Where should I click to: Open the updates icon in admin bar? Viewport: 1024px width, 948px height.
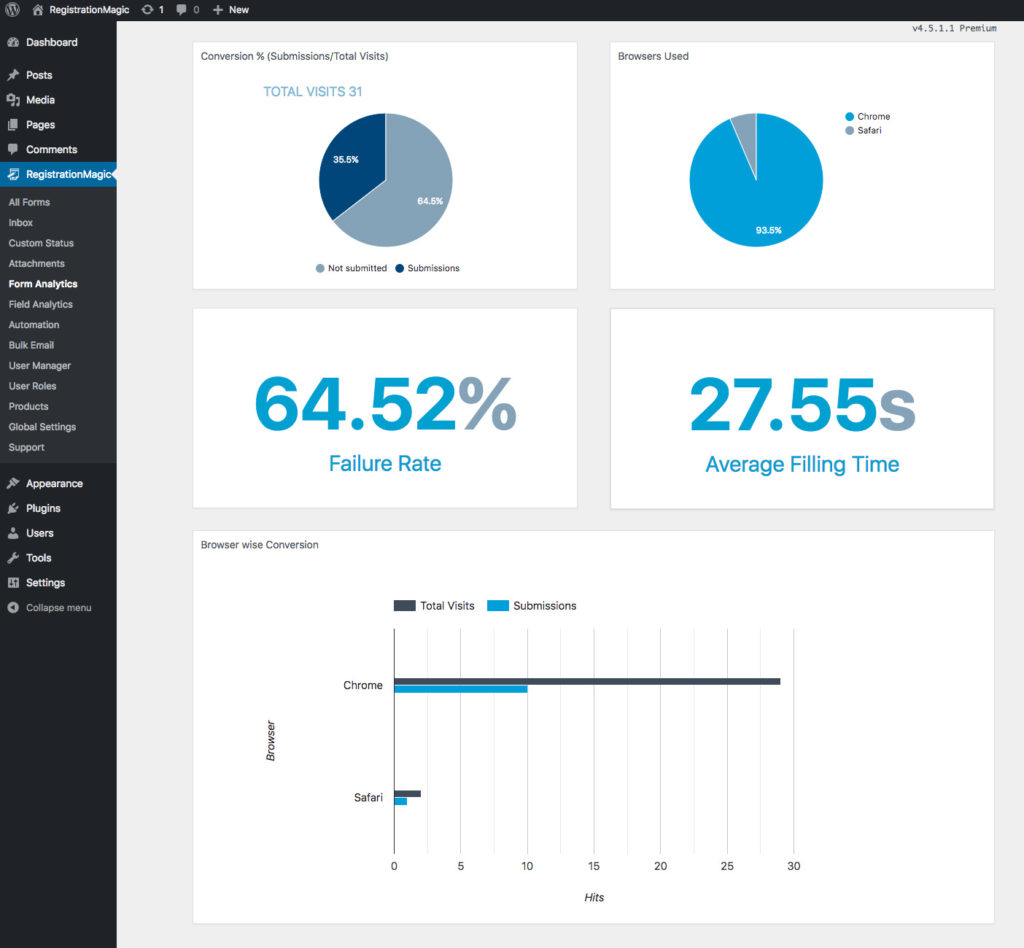(148, 9)
